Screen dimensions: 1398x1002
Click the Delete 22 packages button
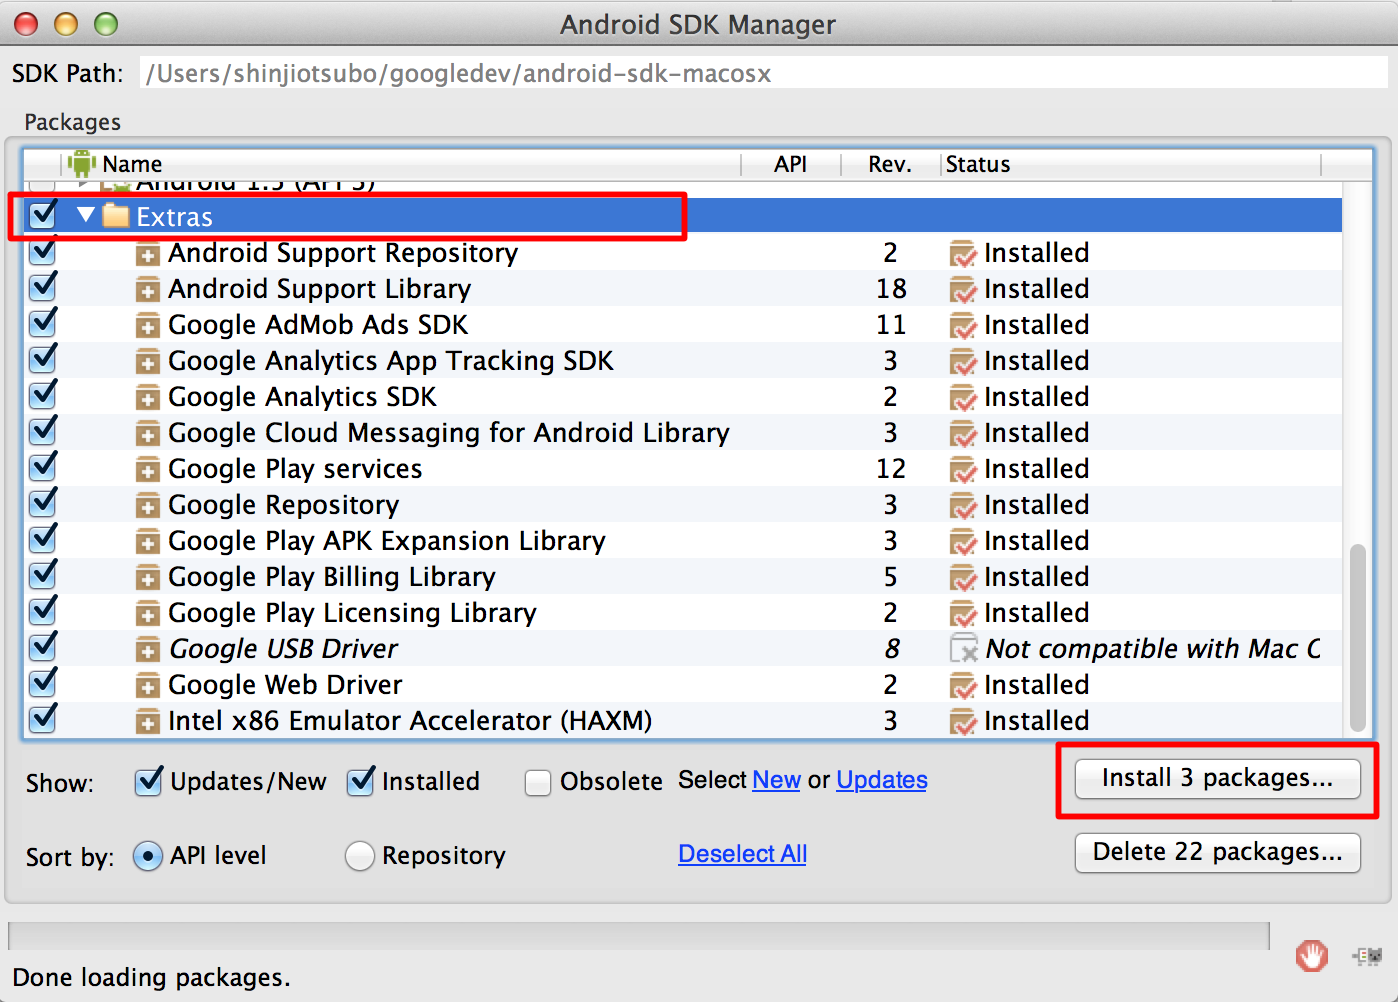pos(1217,853)
